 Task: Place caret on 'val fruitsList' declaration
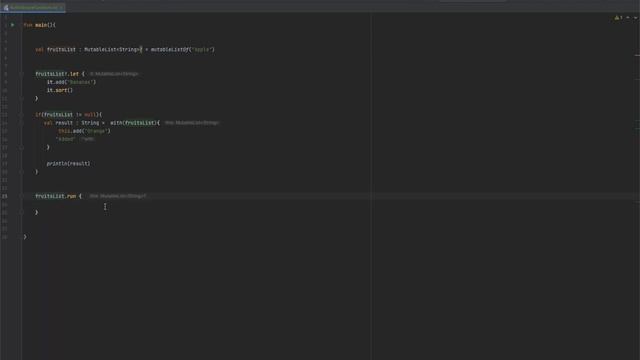56,49
